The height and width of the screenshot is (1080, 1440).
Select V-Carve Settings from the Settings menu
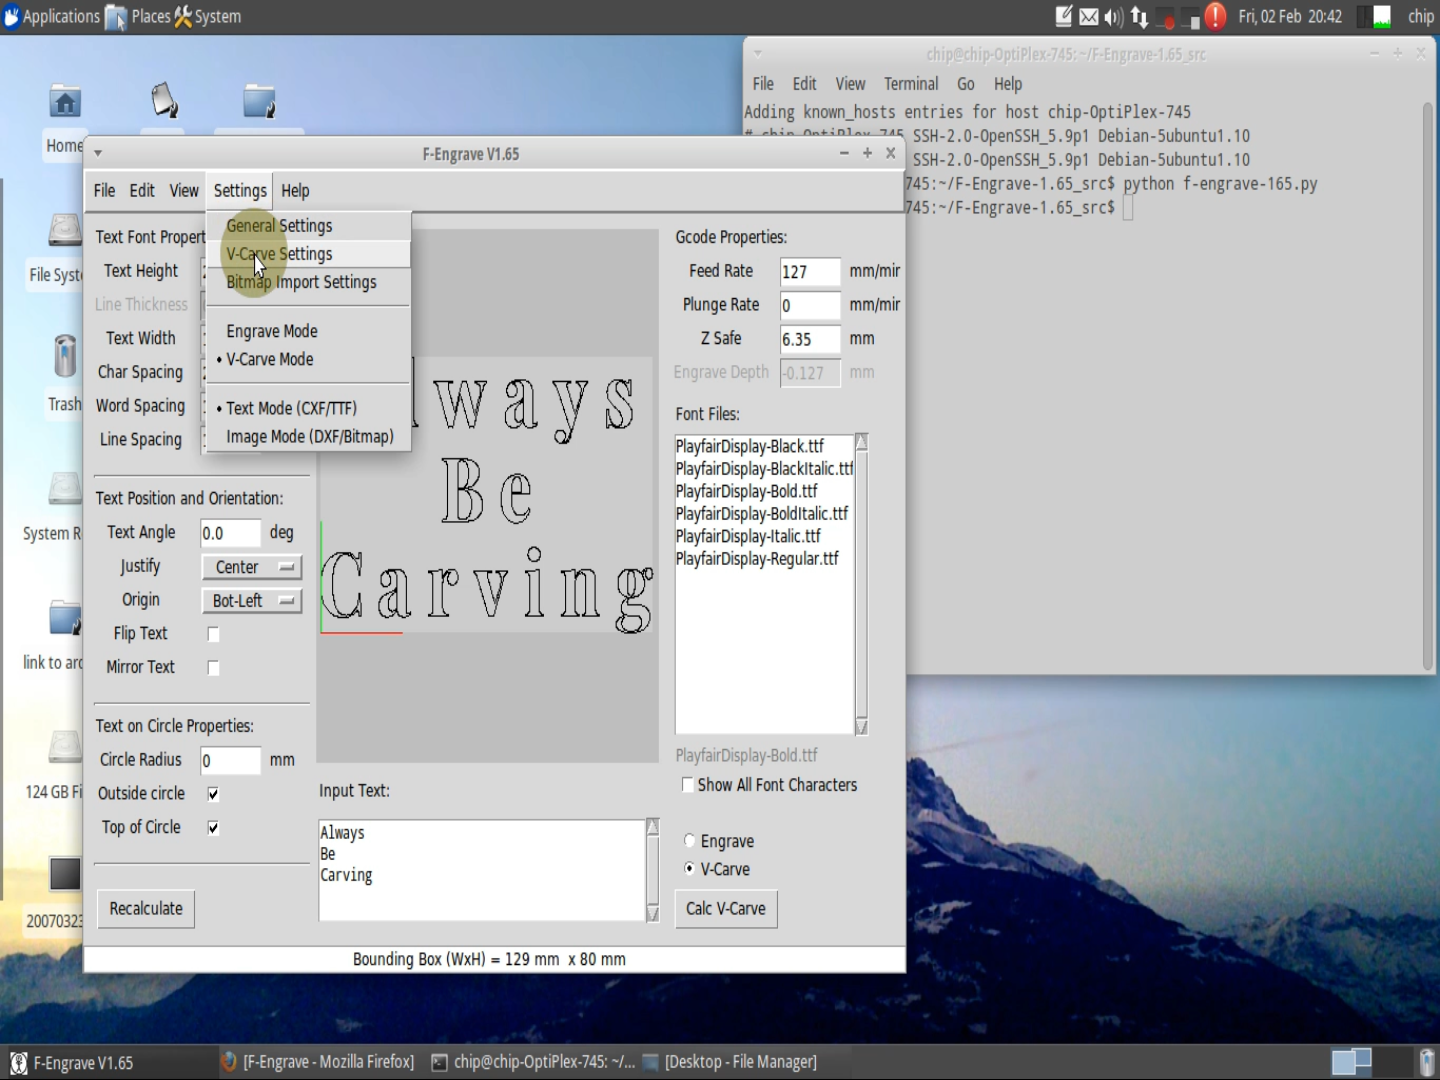tap(278, 254)
